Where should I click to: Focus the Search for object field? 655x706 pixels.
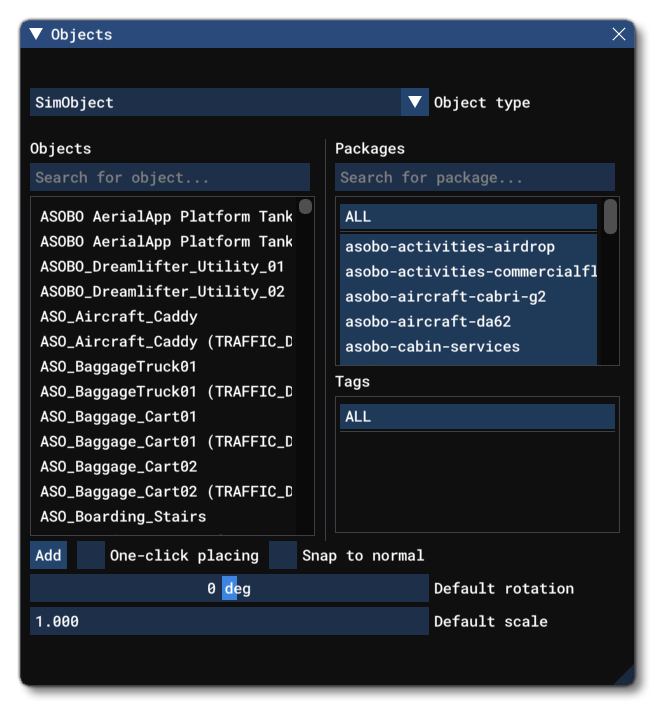tap(170, 177)
